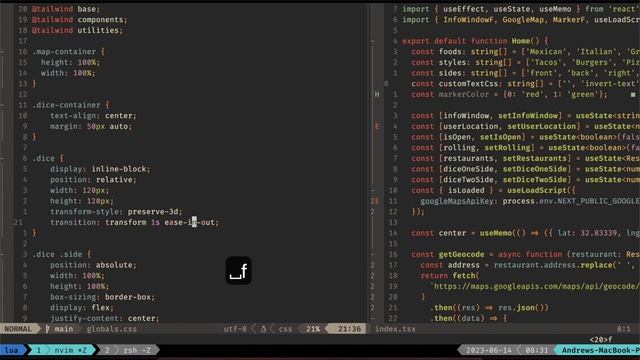Switch to tmux window 1 nvim

[x=61, y=350]
